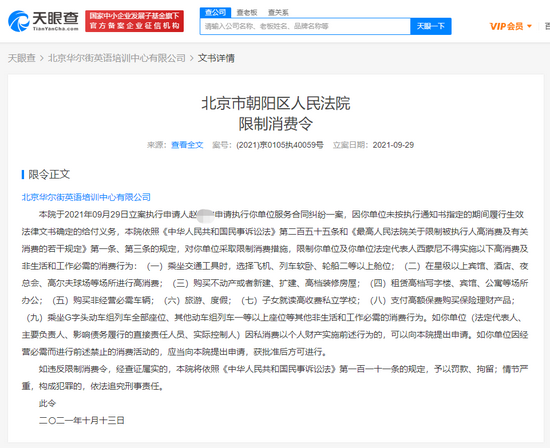Click the 限令正文 section heading
This screenshot has height=448, width=550.
(x=49, y=174)
